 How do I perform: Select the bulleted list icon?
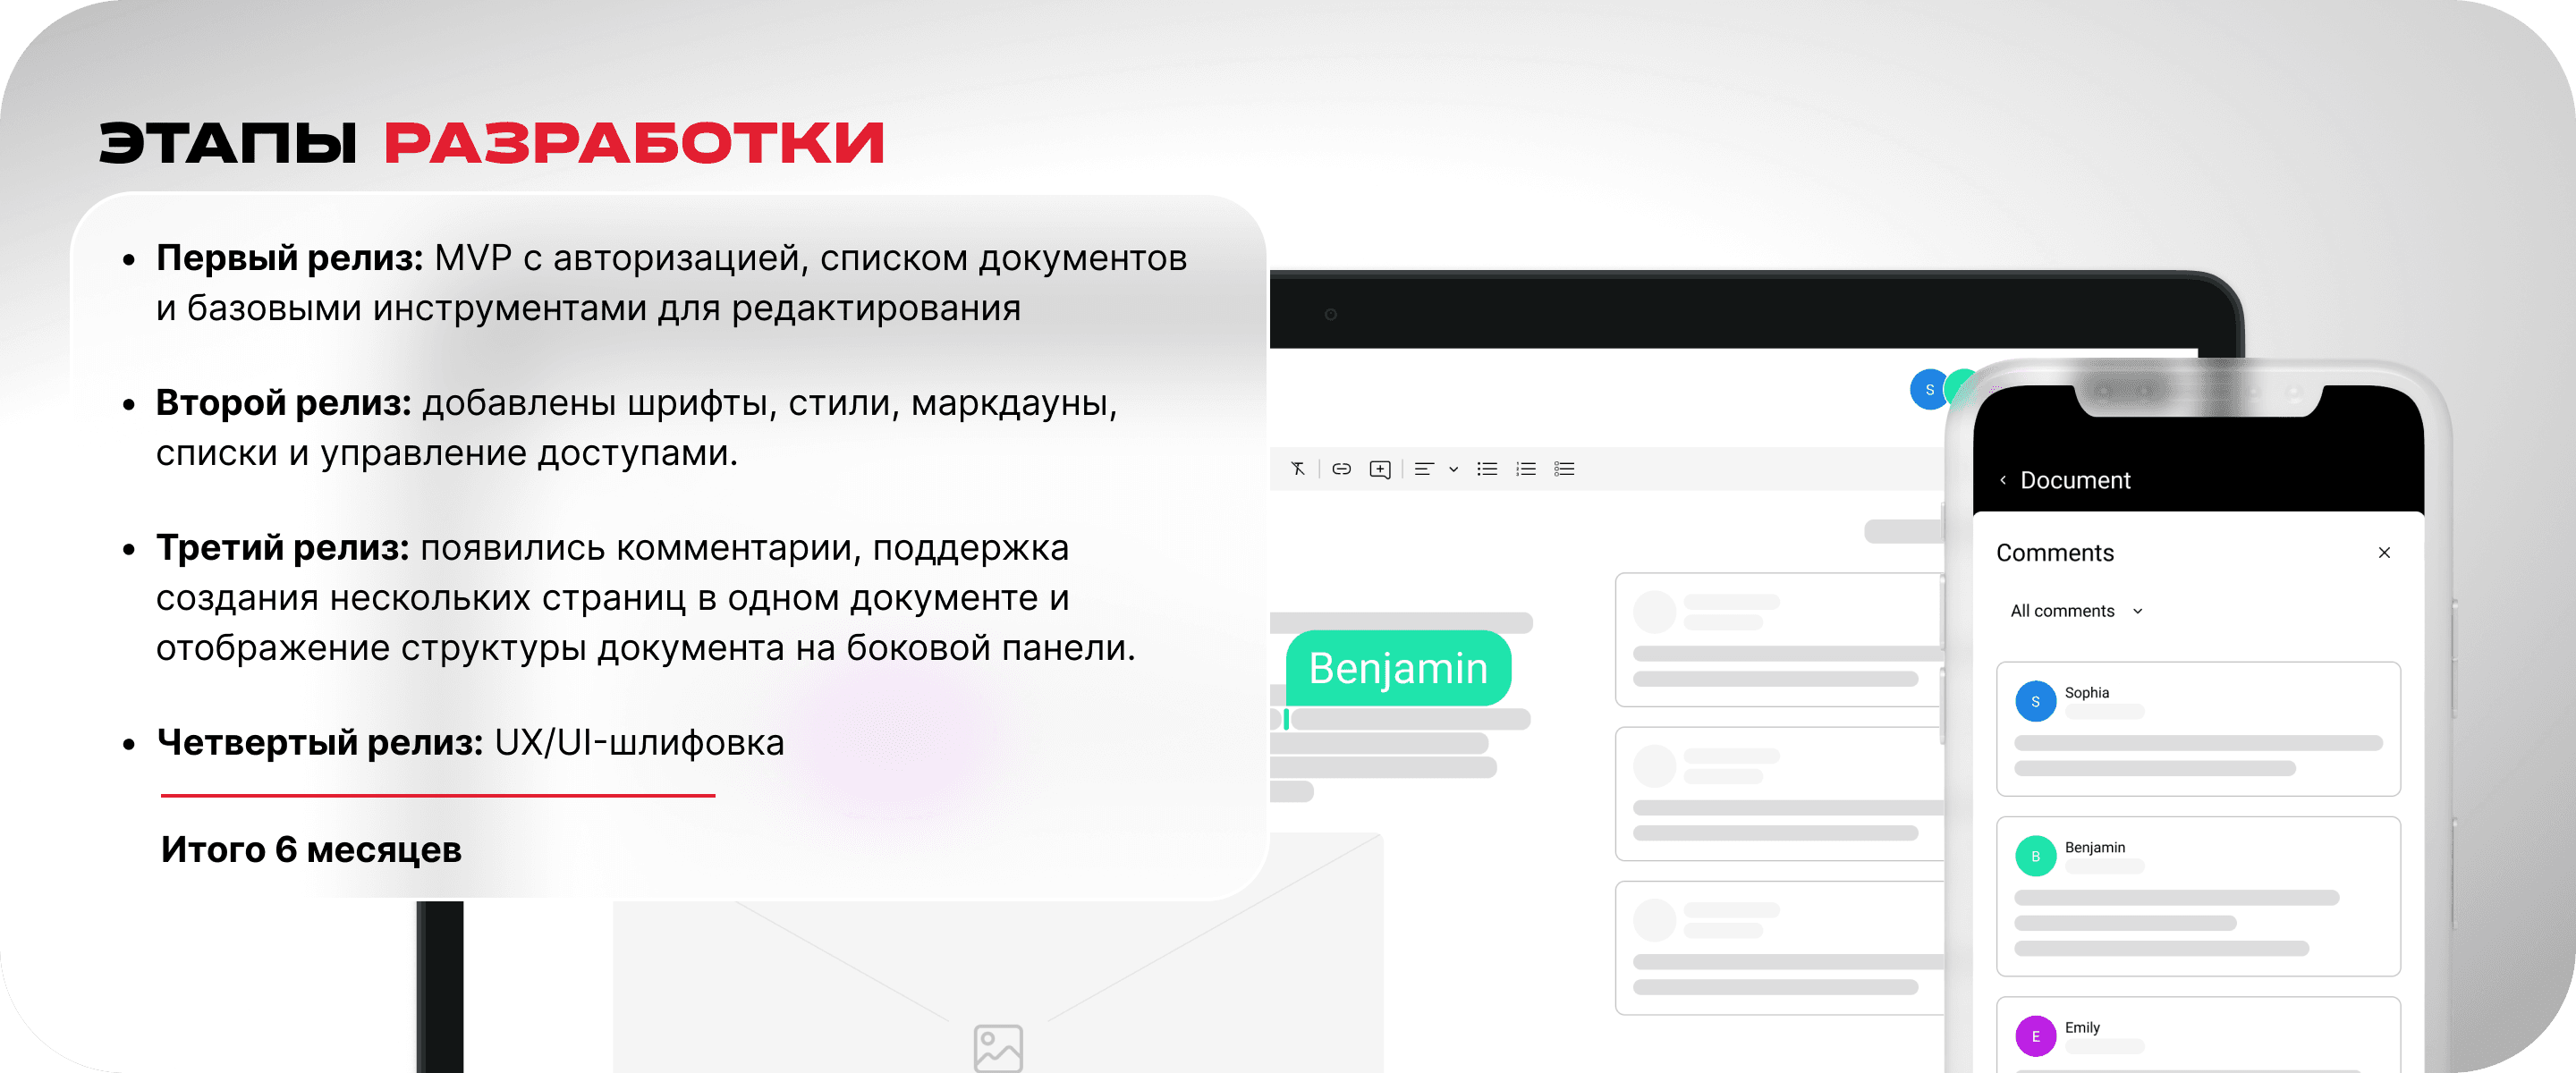click(x=1487, y=469)
